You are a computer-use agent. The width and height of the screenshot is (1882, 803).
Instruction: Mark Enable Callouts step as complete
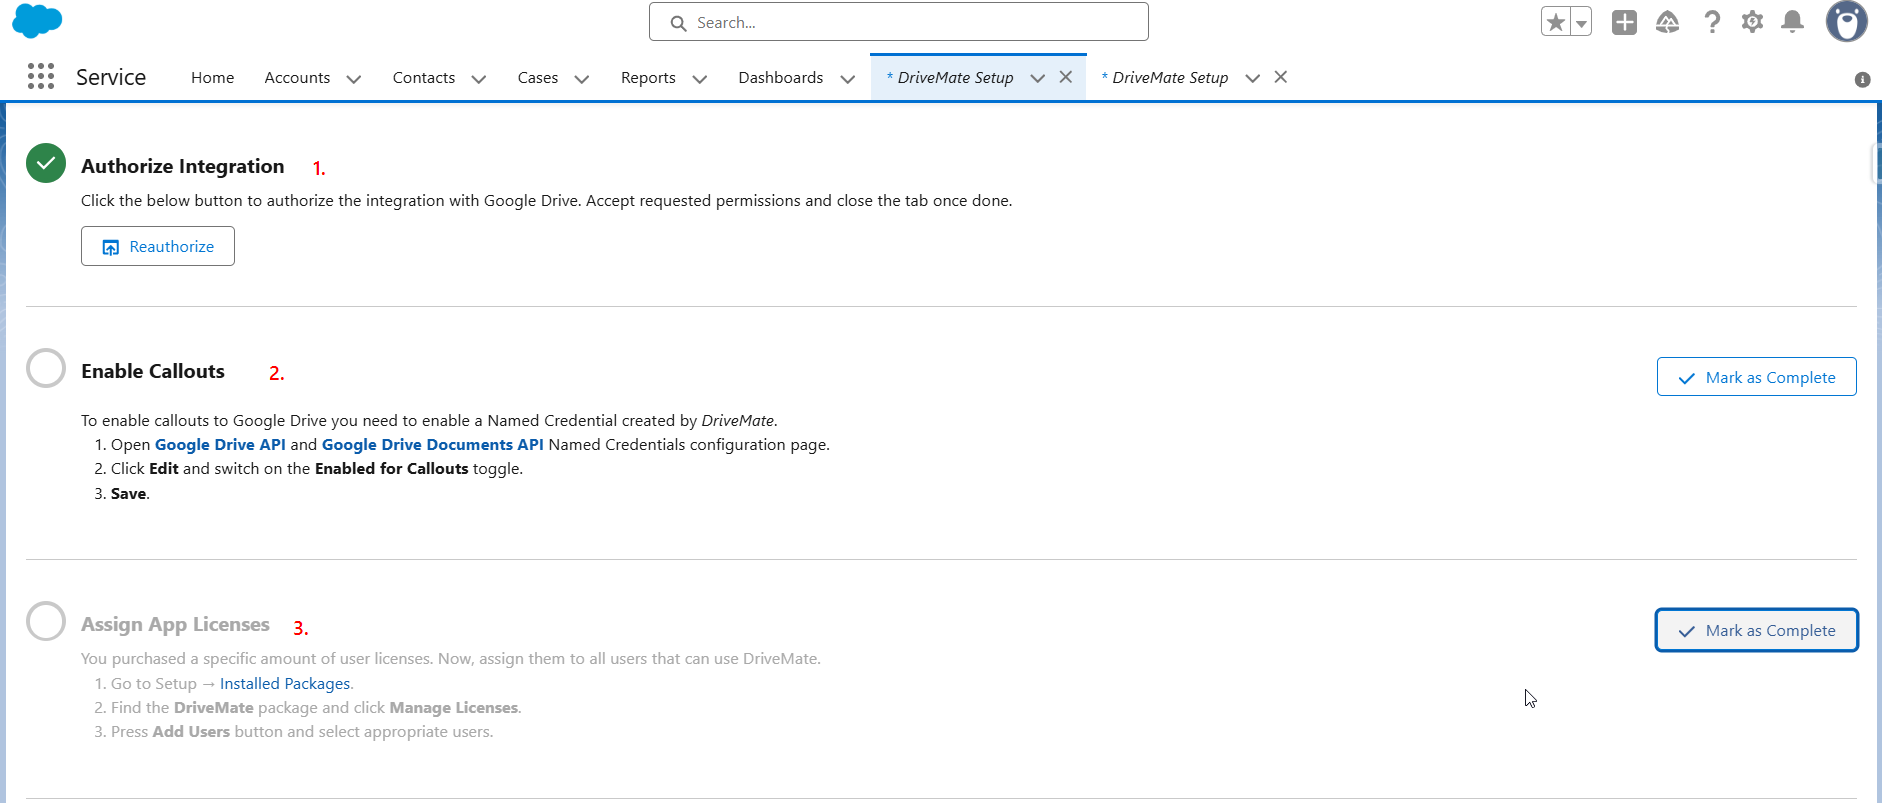tap(1756, 377)
